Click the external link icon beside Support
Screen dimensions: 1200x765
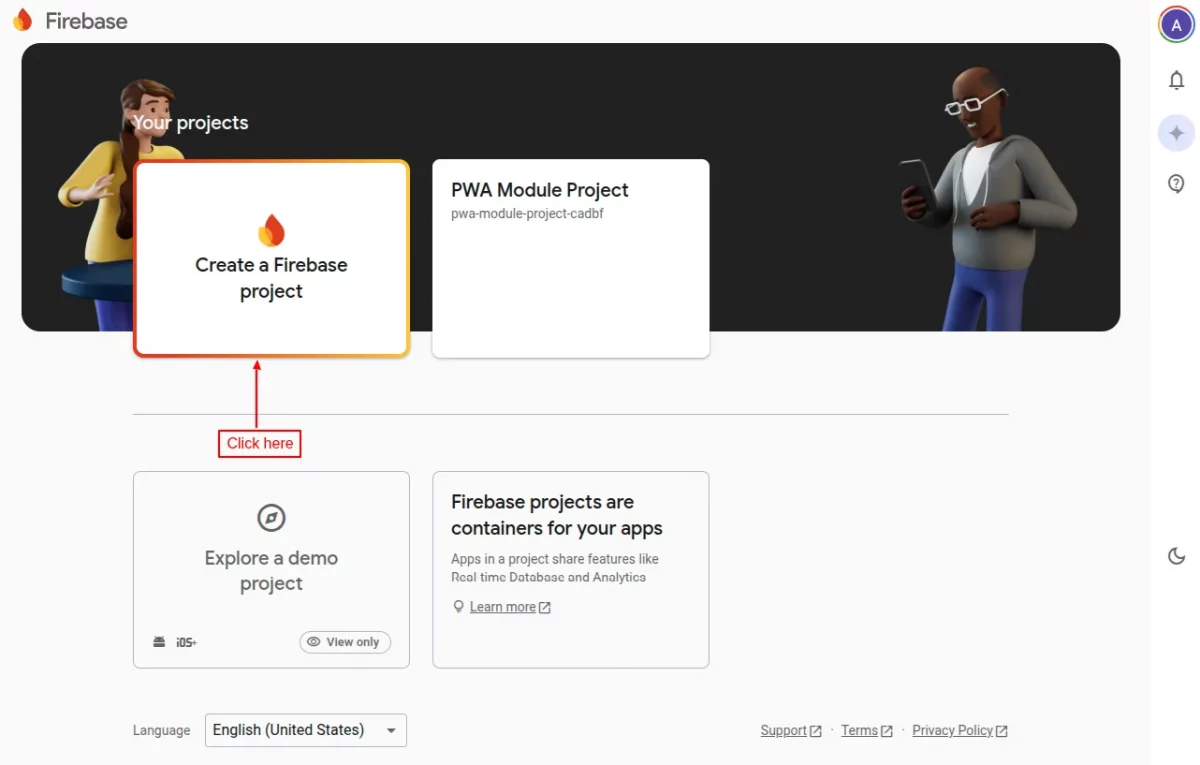click(816, 731)
